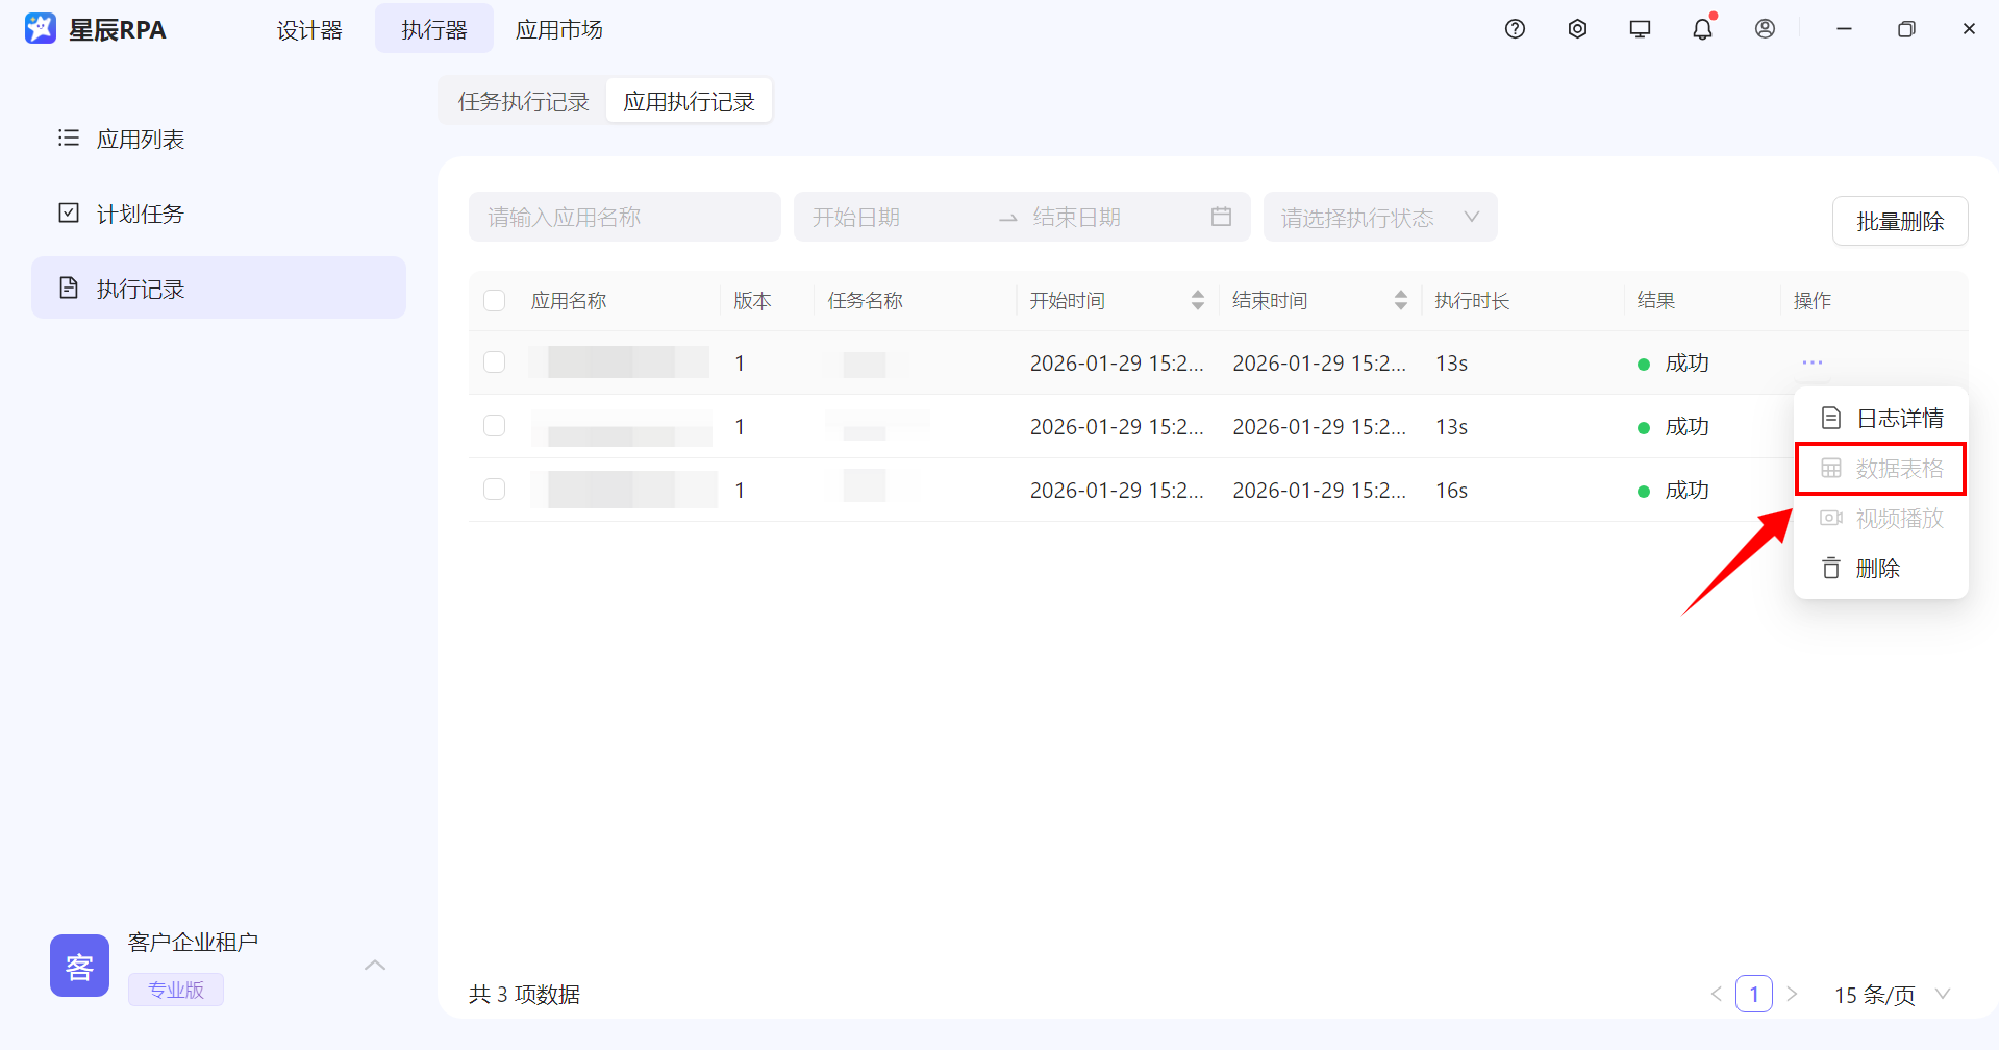
Task: Open the settings hexagon icon
Action: tap(1577, 30)
